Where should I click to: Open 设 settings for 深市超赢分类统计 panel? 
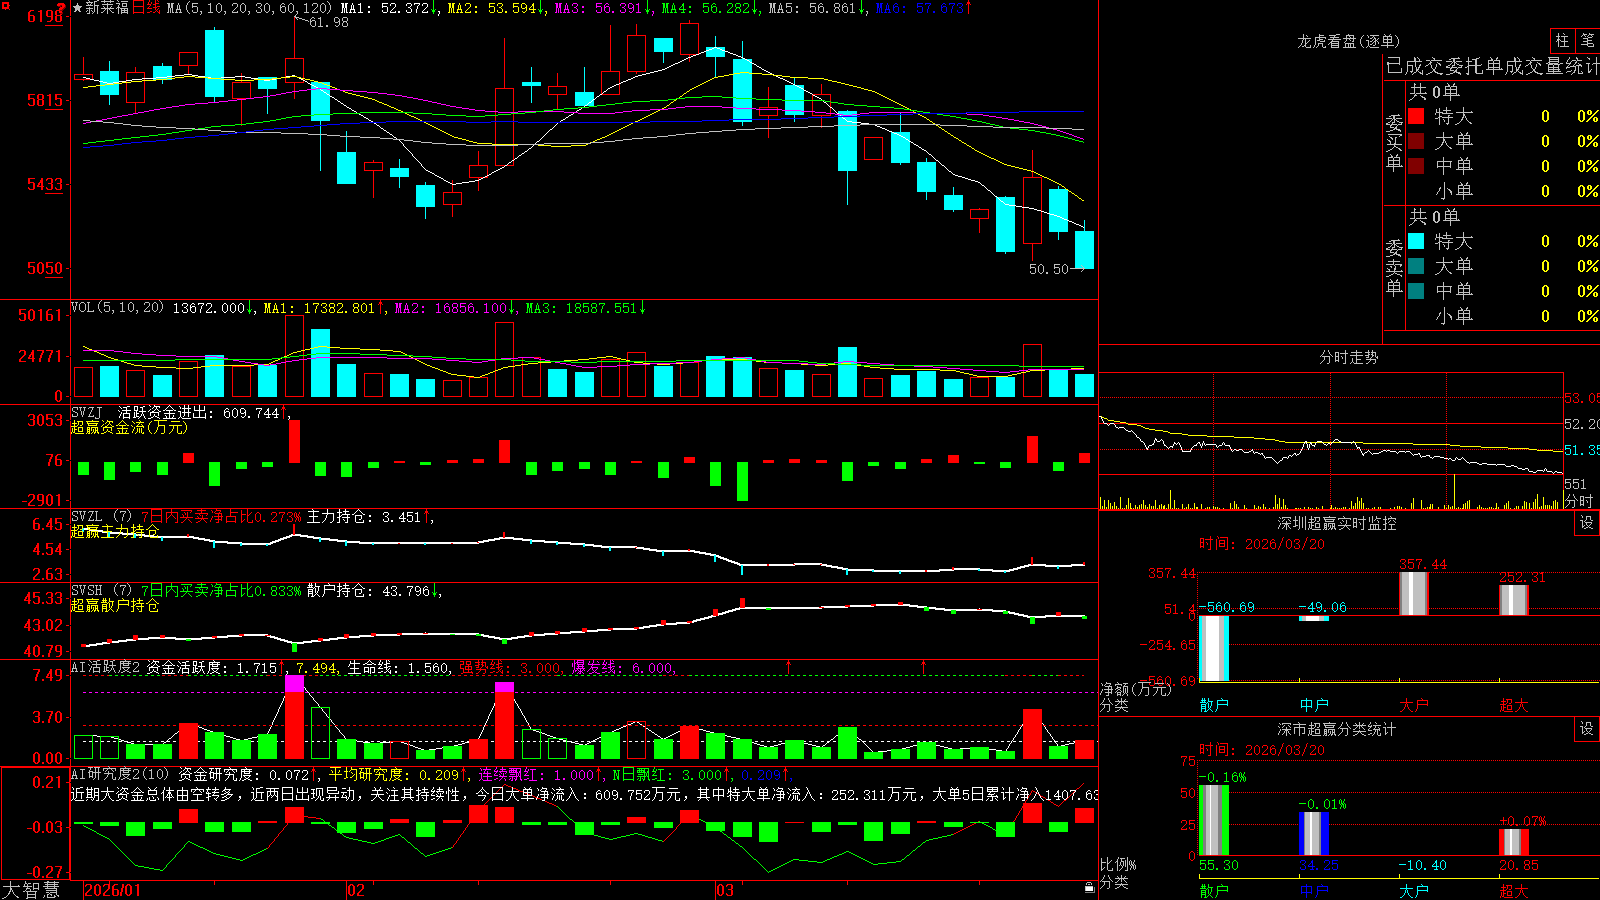[x=1587, y=729]
